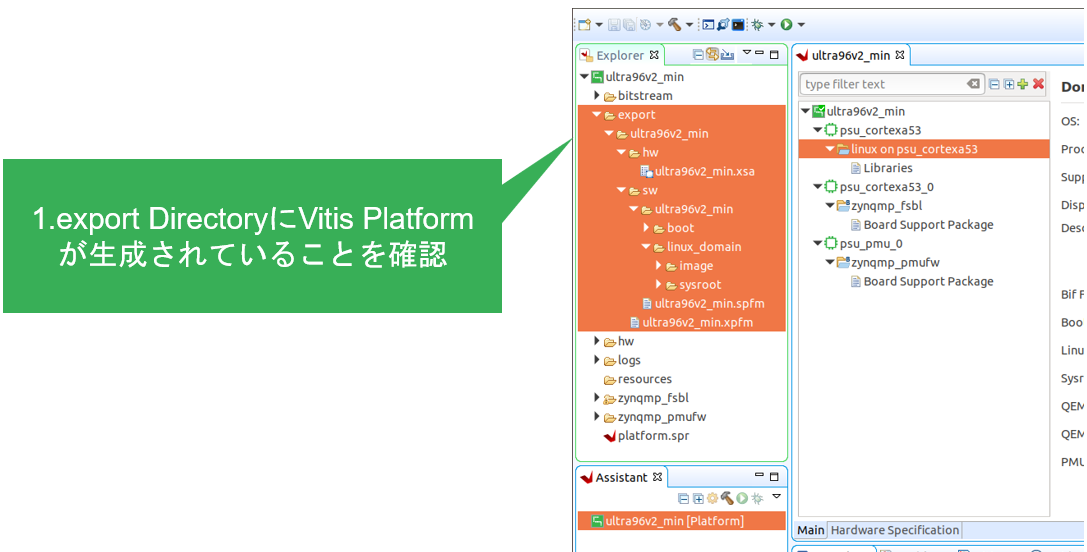Switch to the Assistant tab

point(621,478)
